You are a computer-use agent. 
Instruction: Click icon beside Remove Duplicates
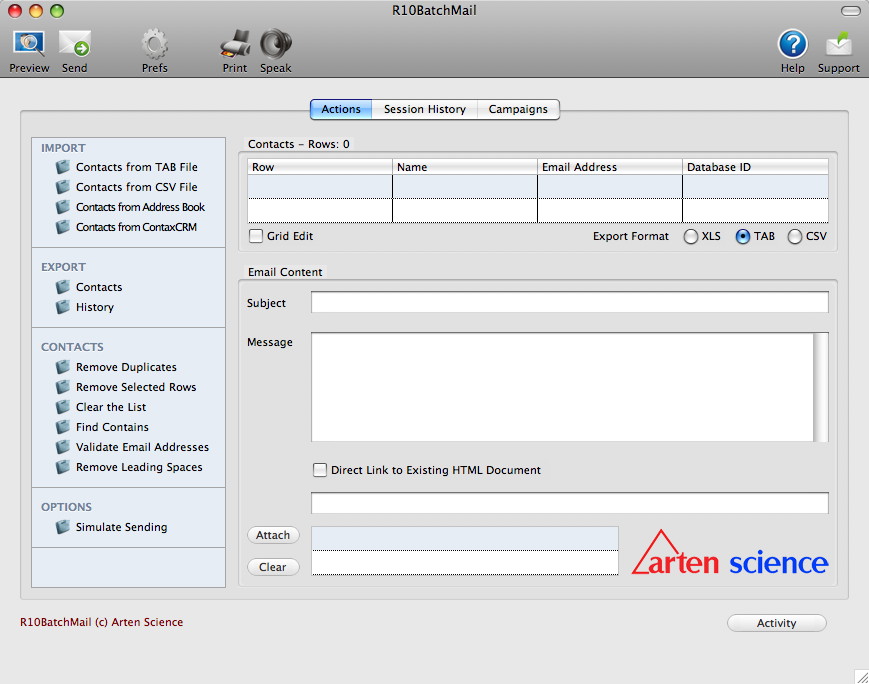[63, 367]
